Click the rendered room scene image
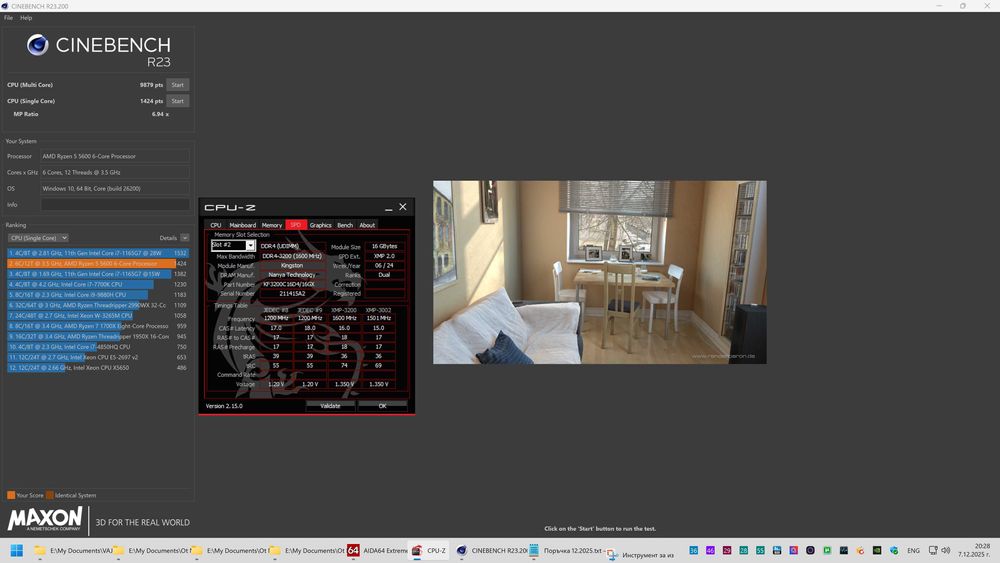This screenshot has width=1000, height=563. (599, 272)
